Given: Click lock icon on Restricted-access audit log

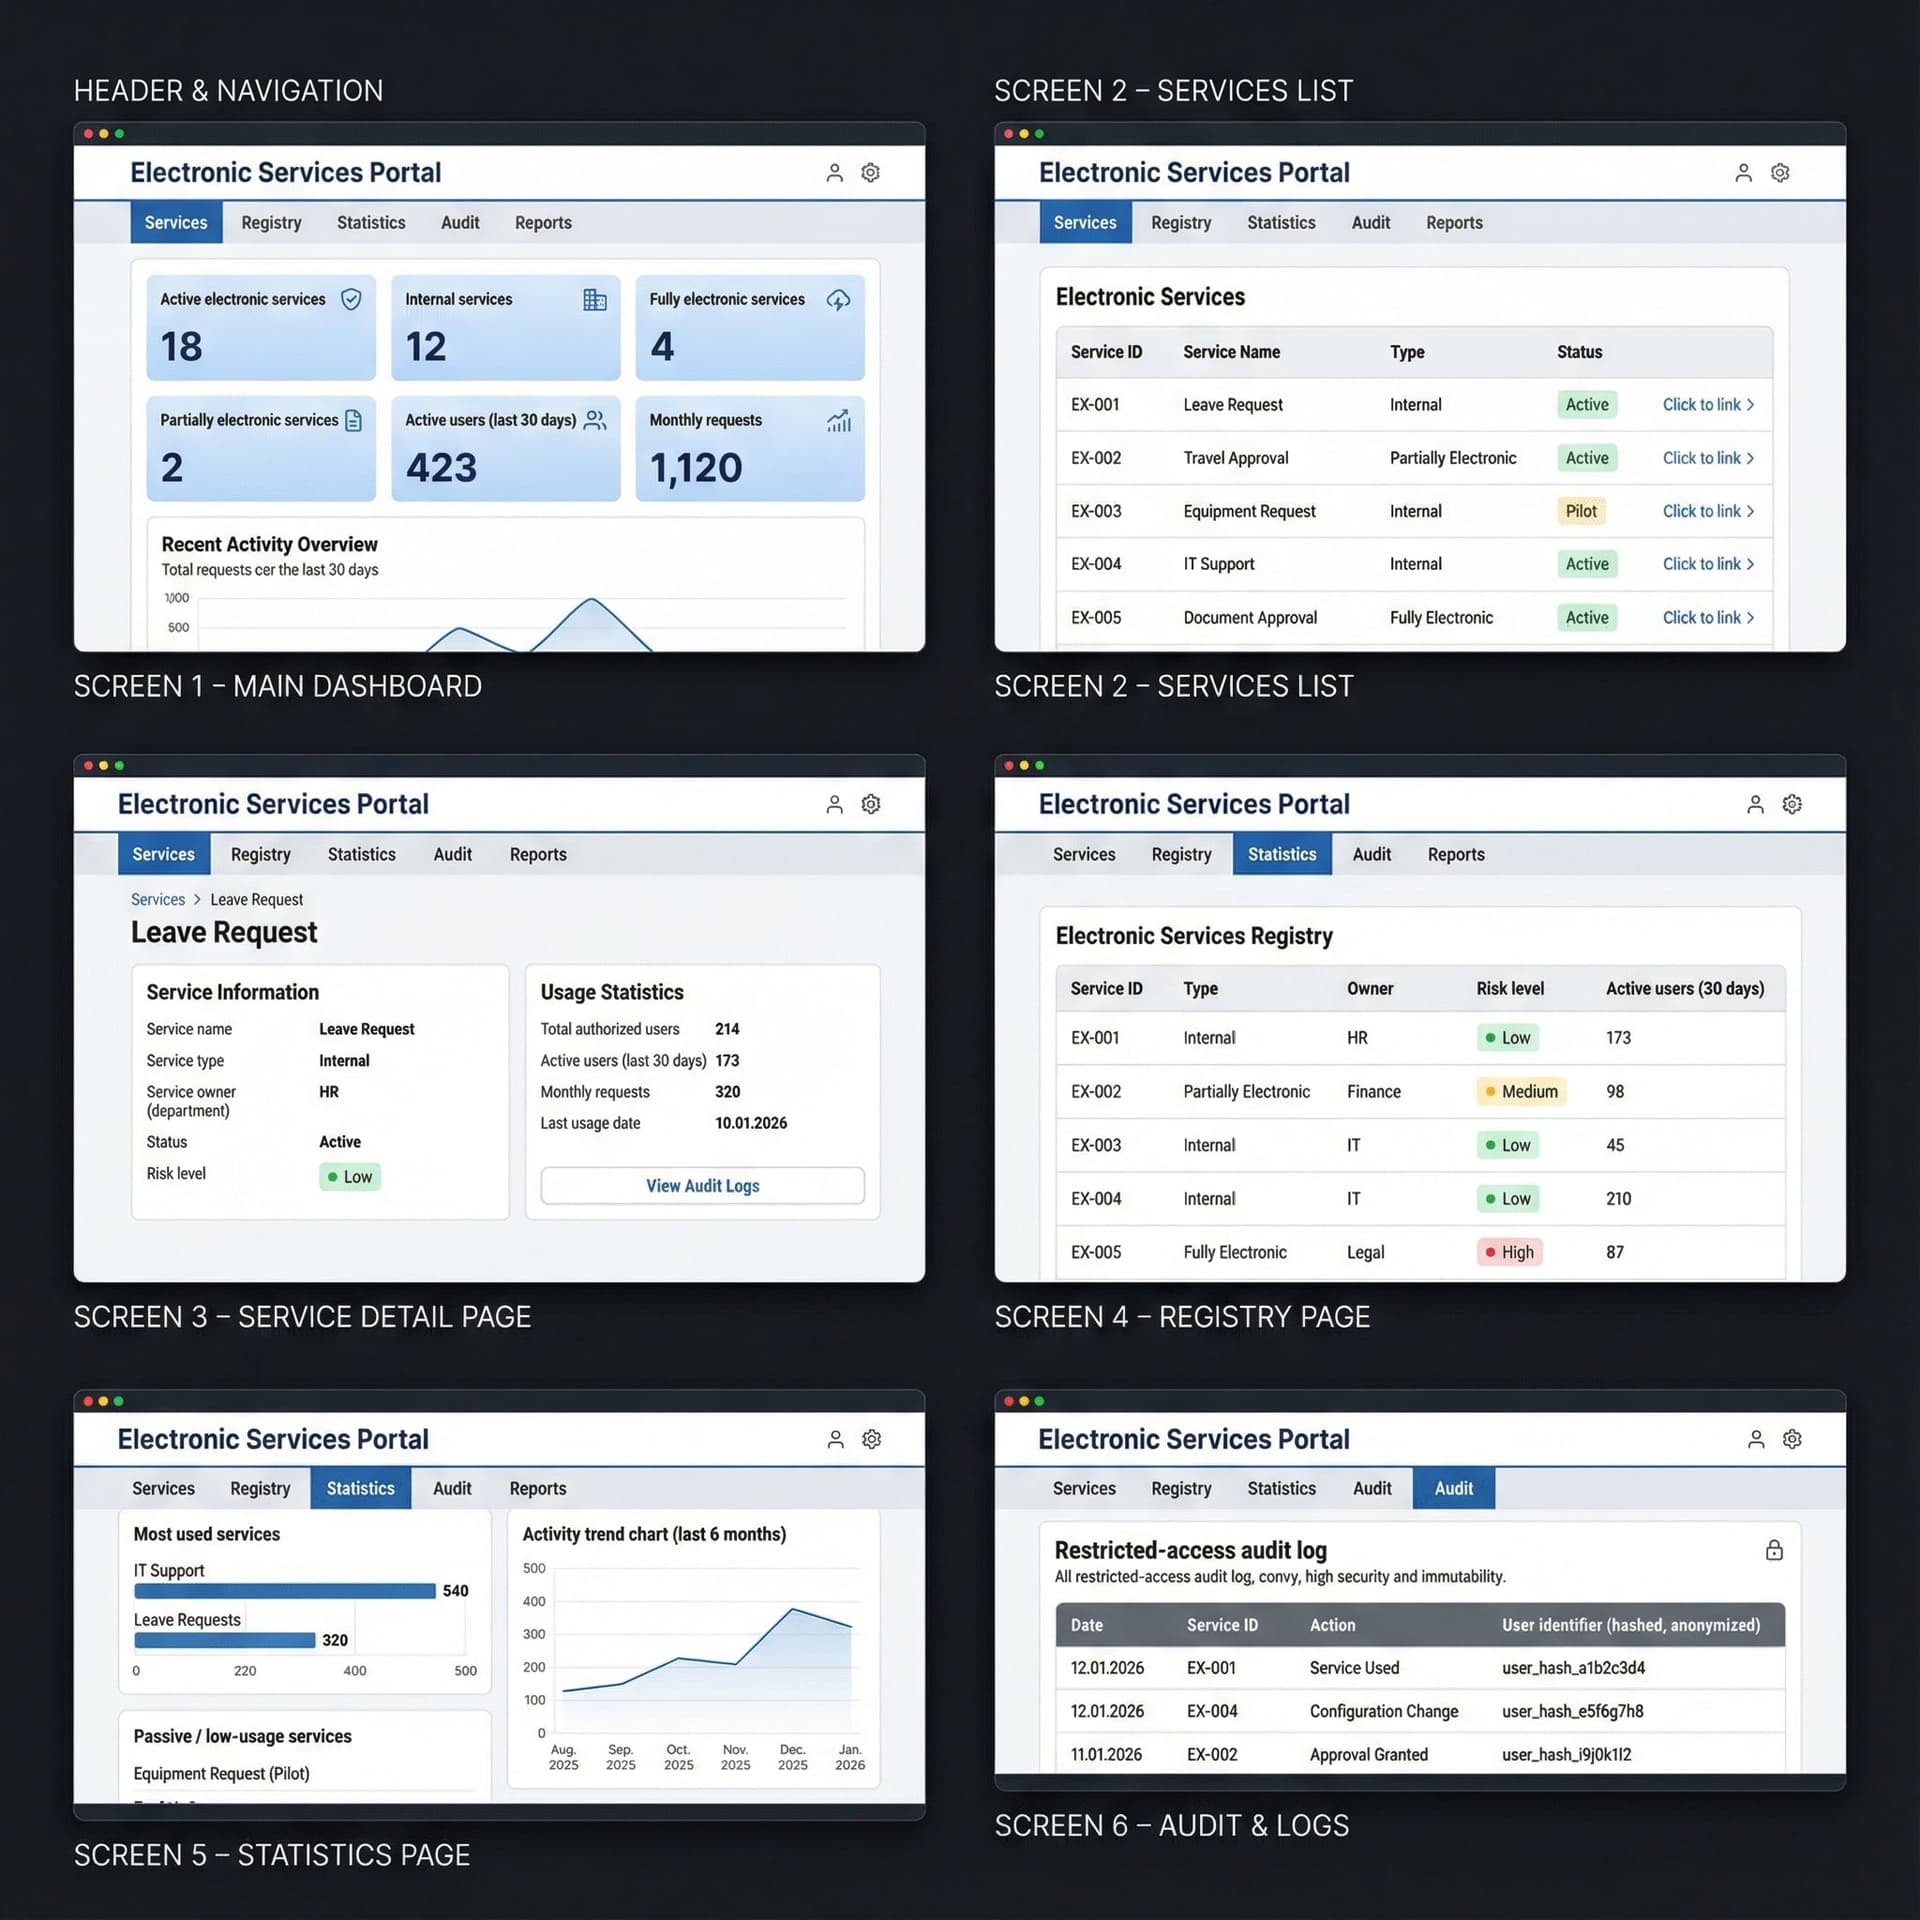Looking at the screenshot, I should pyautogui.click(x=1774, y=1550).
